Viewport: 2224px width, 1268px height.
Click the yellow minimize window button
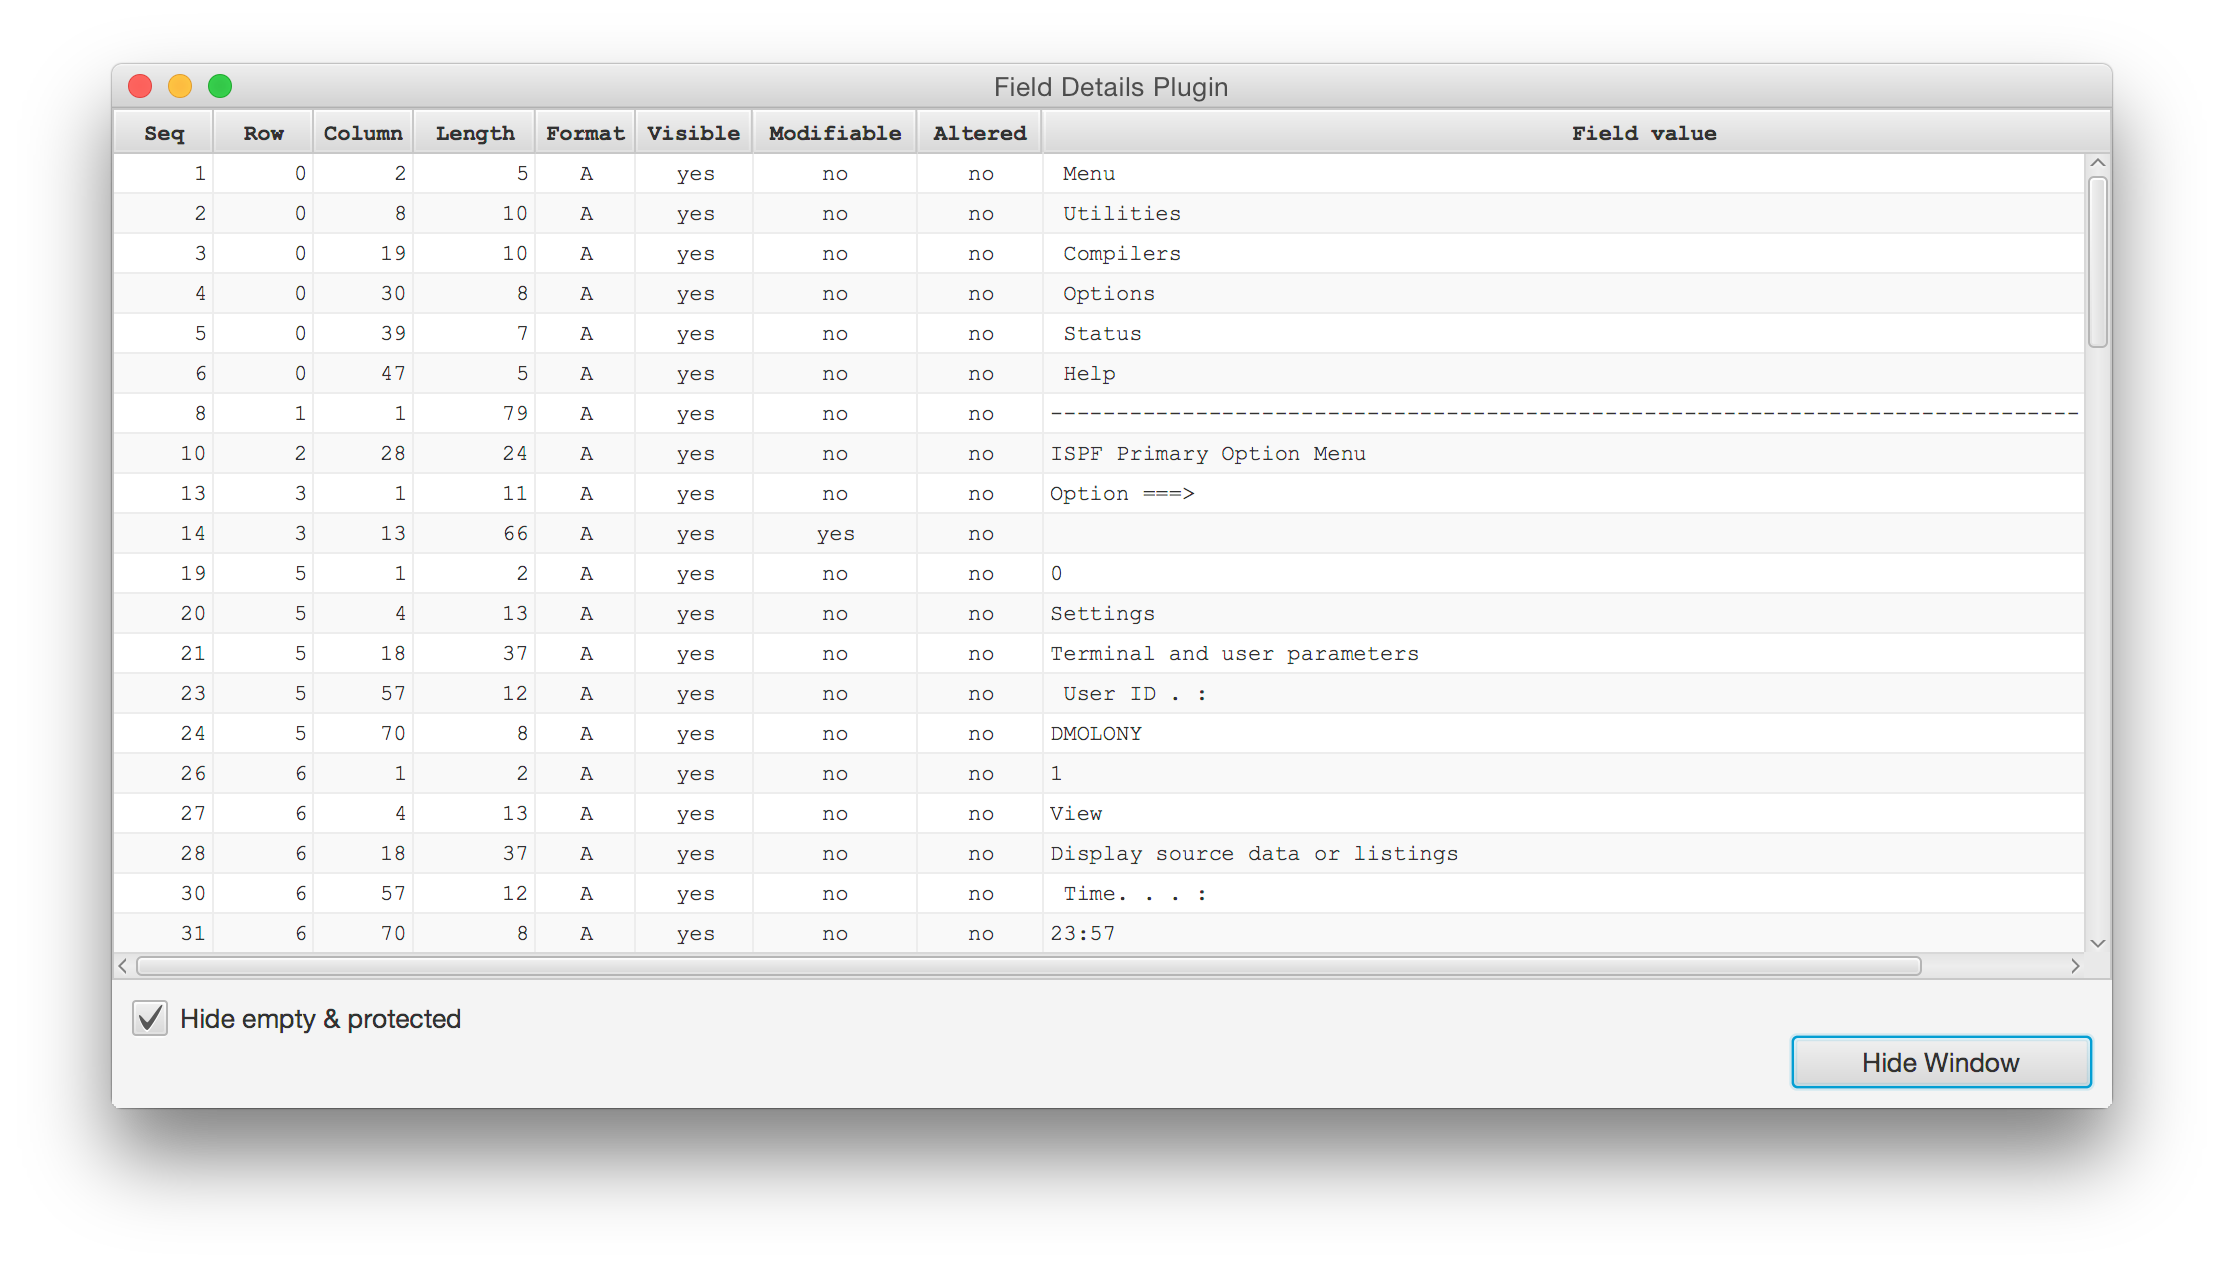point(180,87)
